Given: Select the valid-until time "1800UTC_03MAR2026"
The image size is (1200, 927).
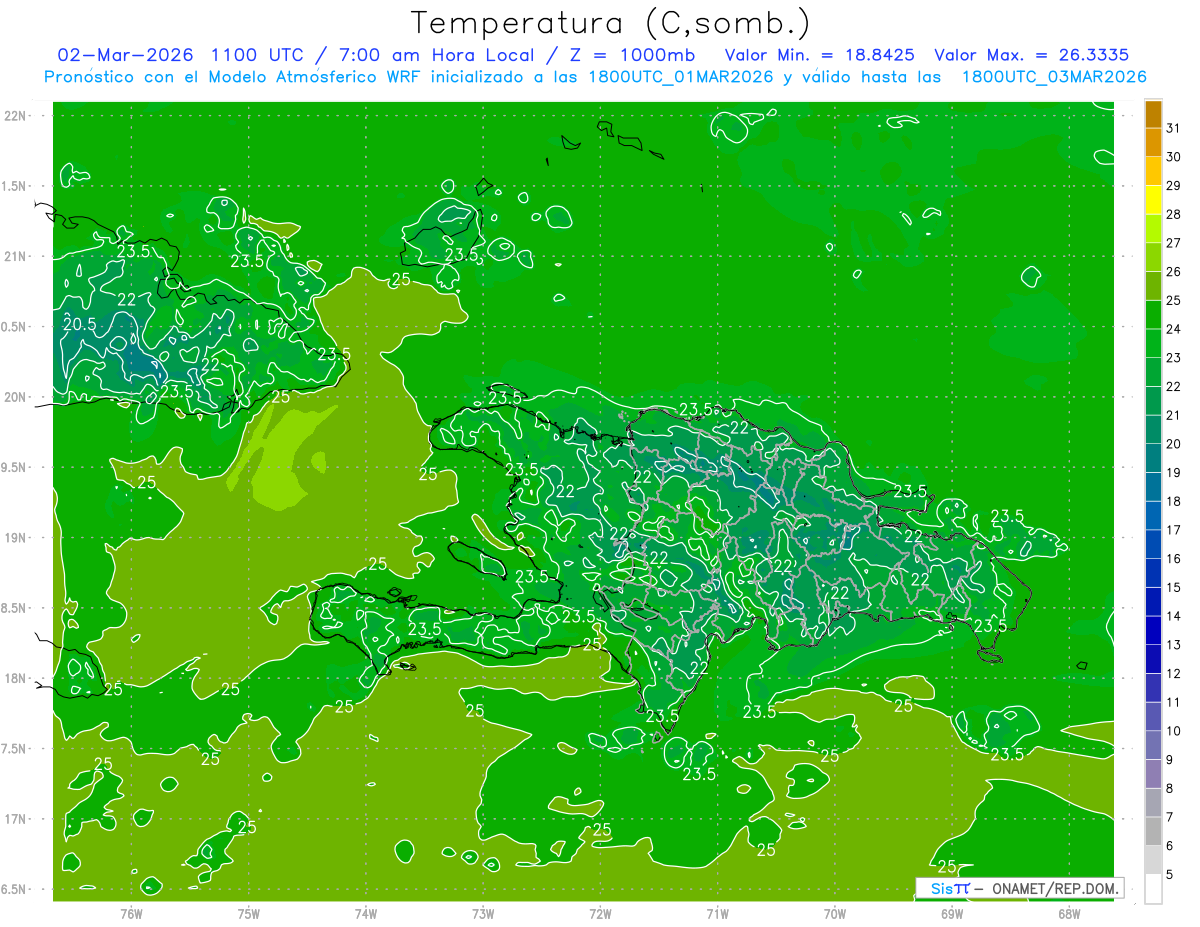Looking at the screenshot, I should click(x=1053, y=77).
